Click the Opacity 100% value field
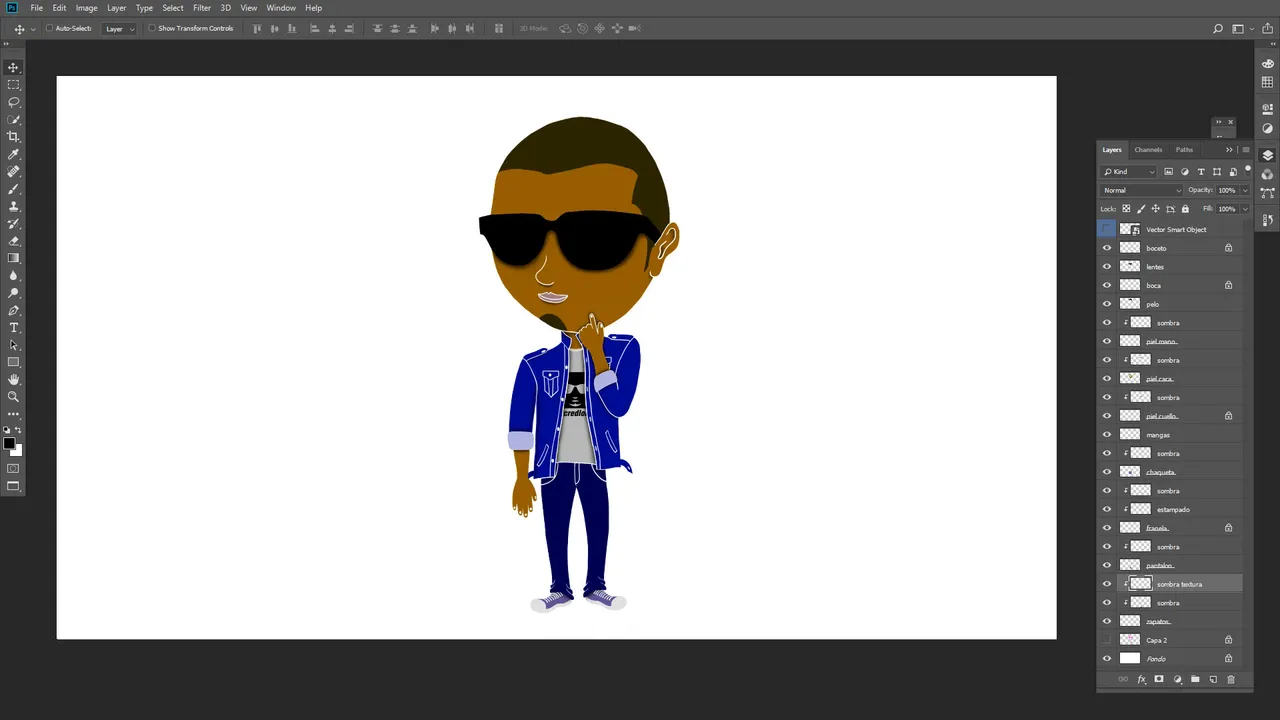Viewport: 1280px width, 720px height. point(1226,190)
